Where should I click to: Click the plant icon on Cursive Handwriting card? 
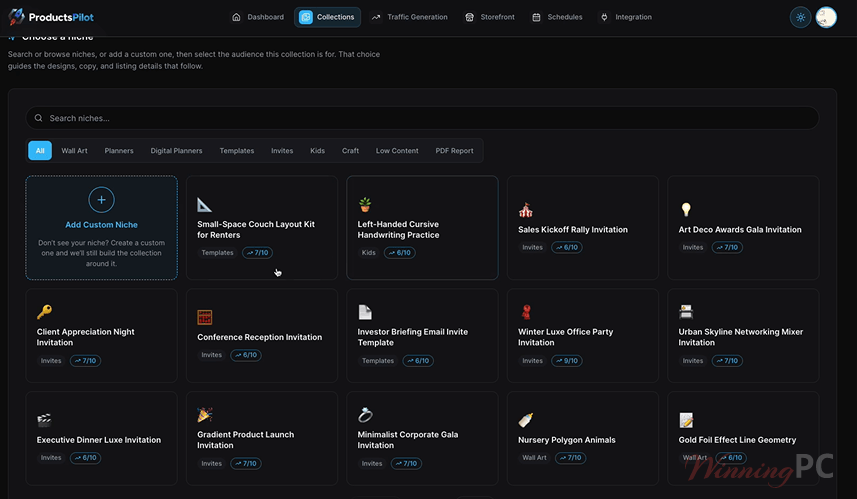point(365,204)
